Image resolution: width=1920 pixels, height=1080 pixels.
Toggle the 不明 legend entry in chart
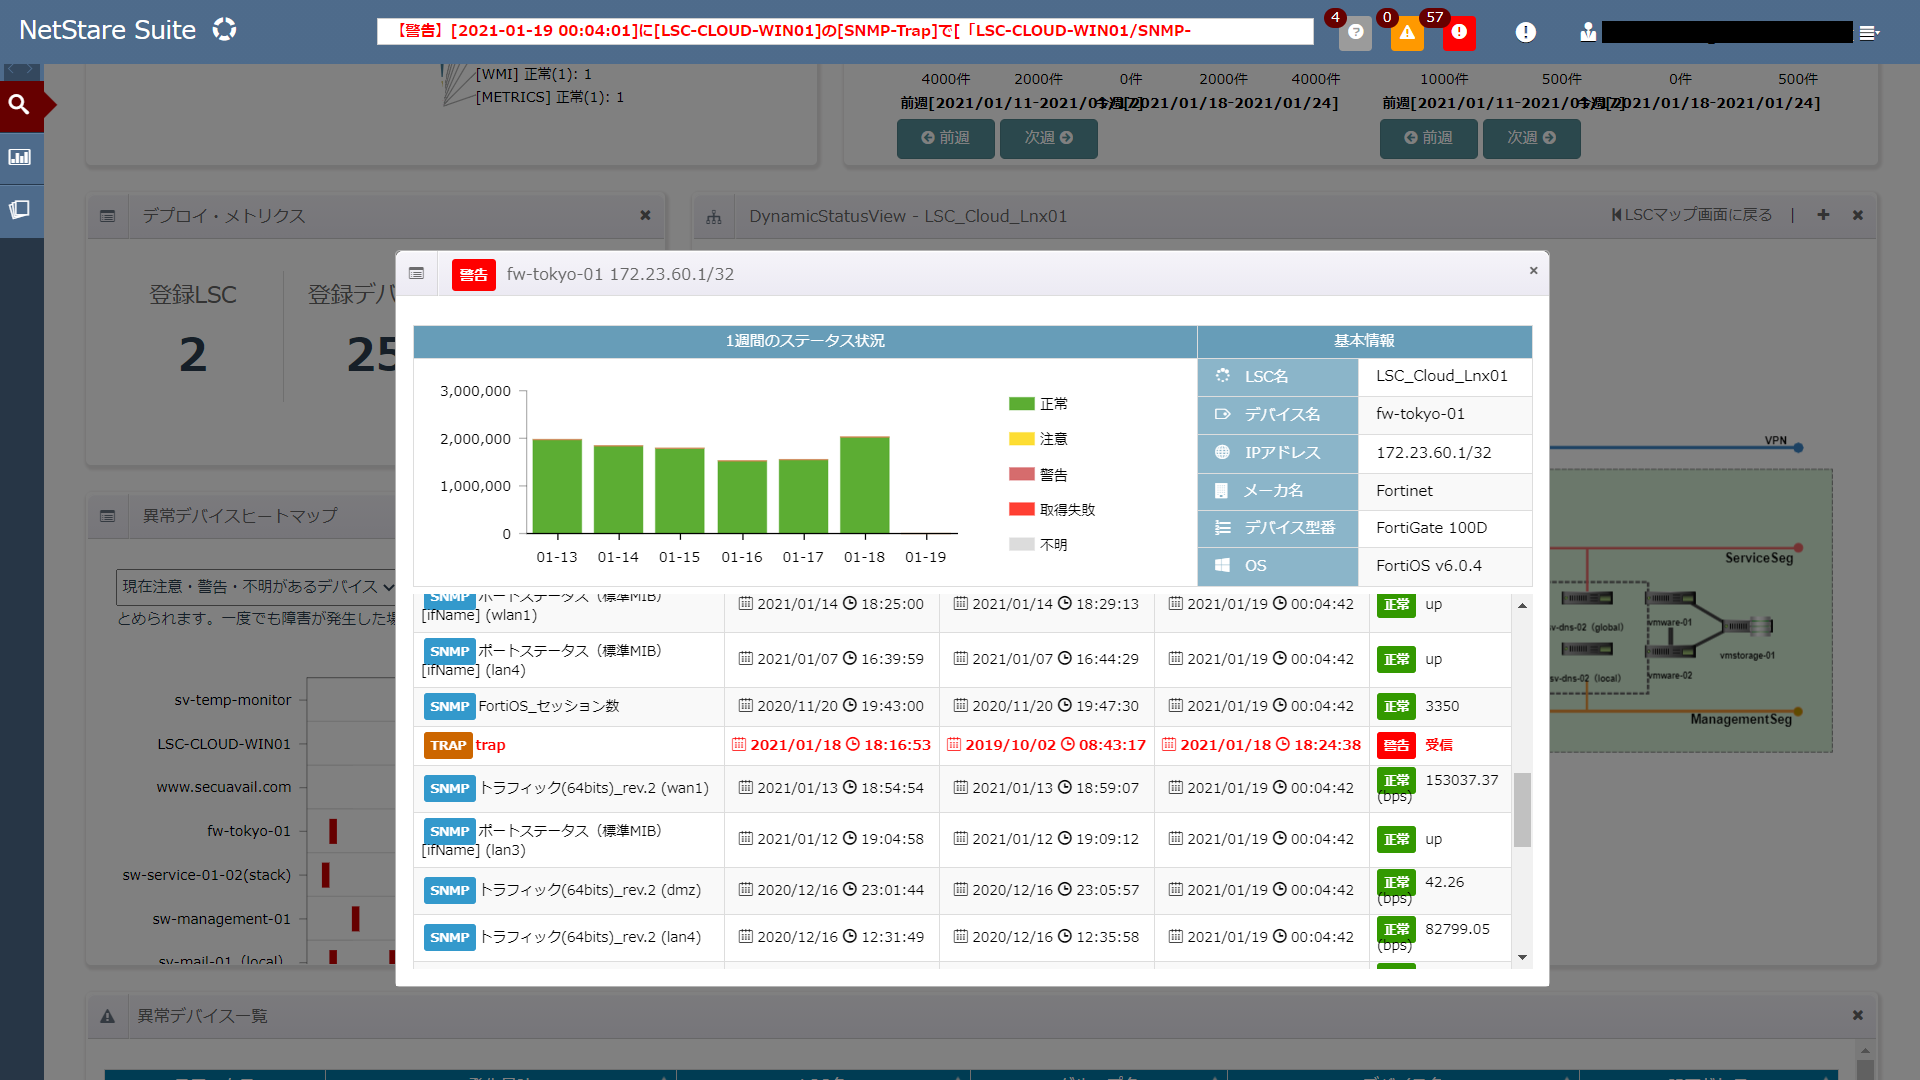(1038, 545)
